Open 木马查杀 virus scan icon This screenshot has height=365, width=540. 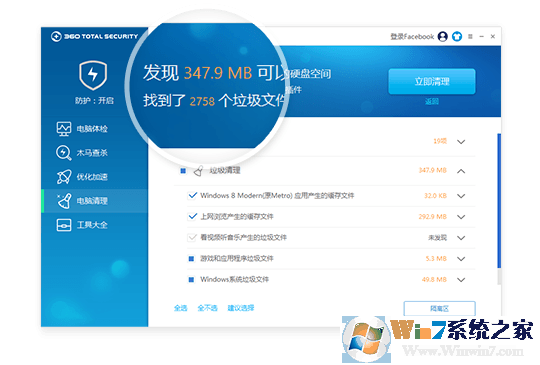(x=64, y=153)
